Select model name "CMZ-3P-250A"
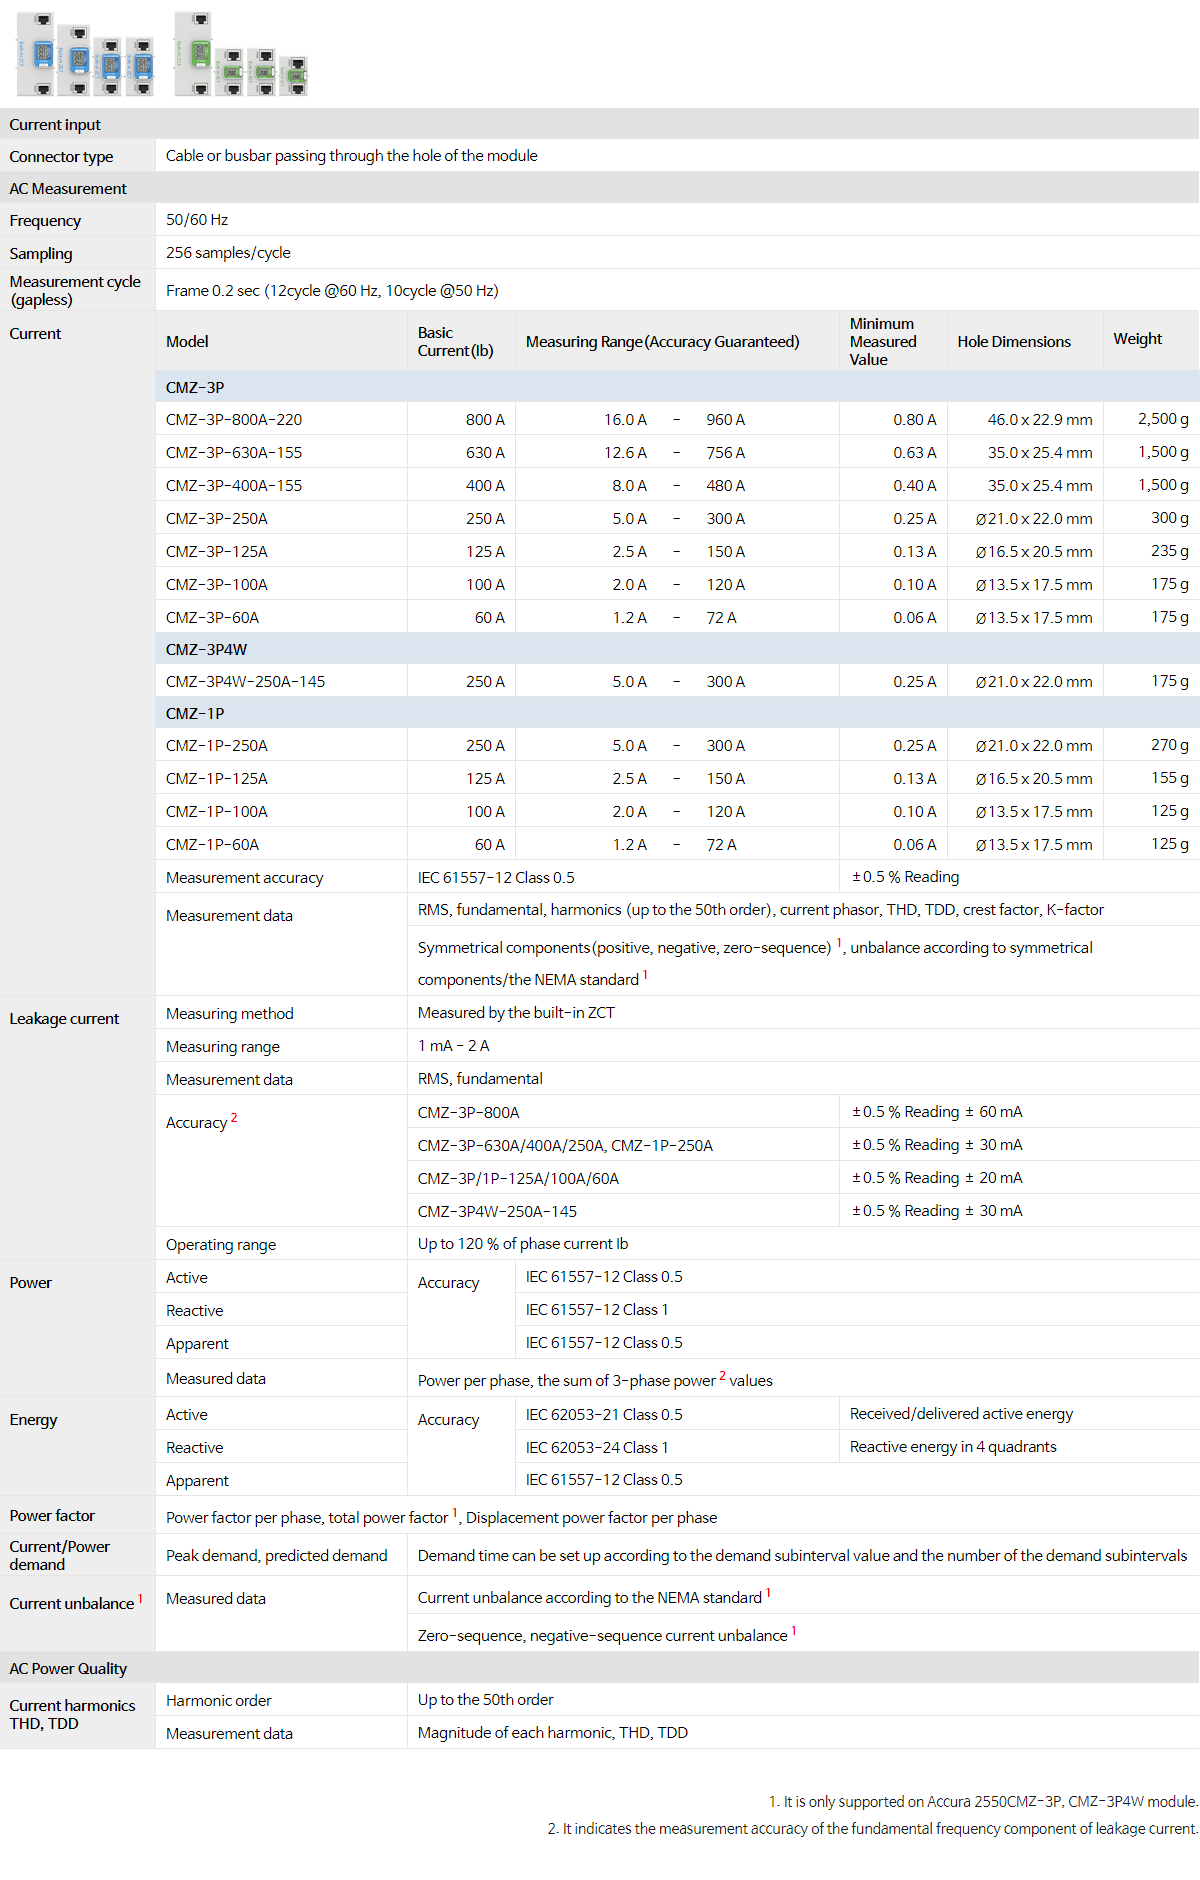Image resolution: width=1200 pixels, height=1880 pixels. point(217,519)
